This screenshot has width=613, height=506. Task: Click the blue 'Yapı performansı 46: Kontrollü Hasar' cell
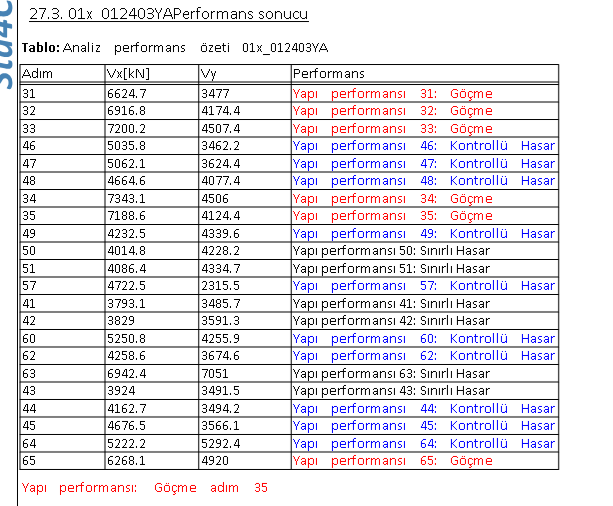(x=423, y=145)
